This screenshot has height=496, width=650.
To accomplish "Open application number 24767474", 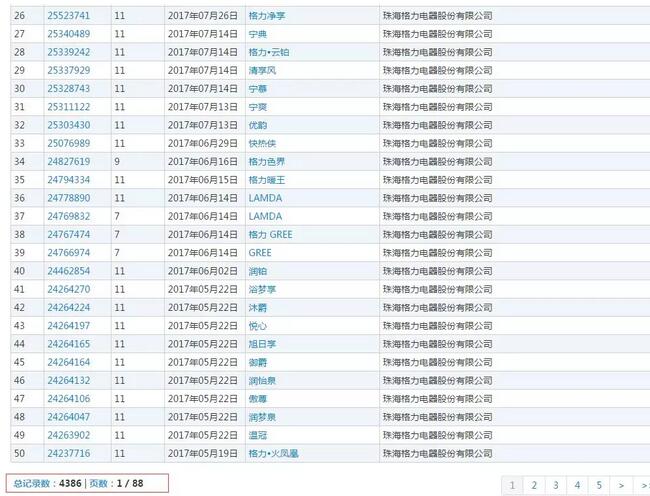I will pyautogui.click(x=68, y=235).
